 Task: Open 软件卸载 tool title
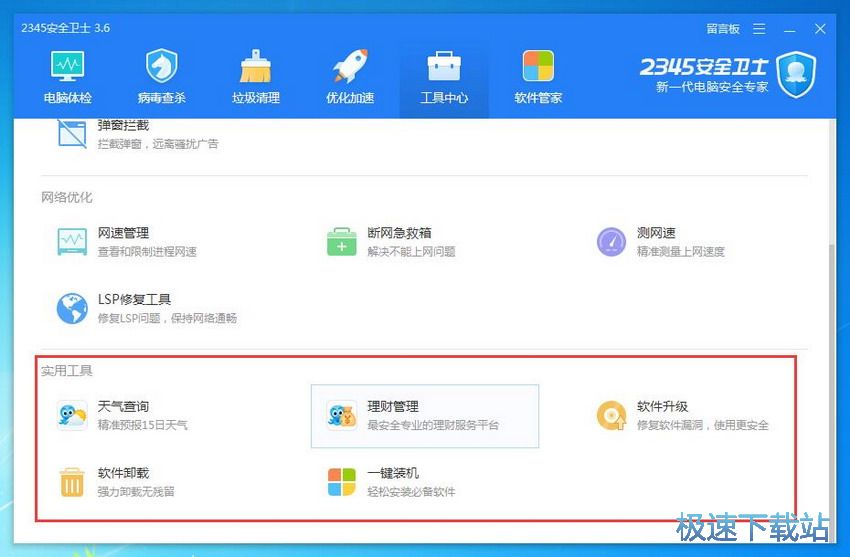[123, 473]
